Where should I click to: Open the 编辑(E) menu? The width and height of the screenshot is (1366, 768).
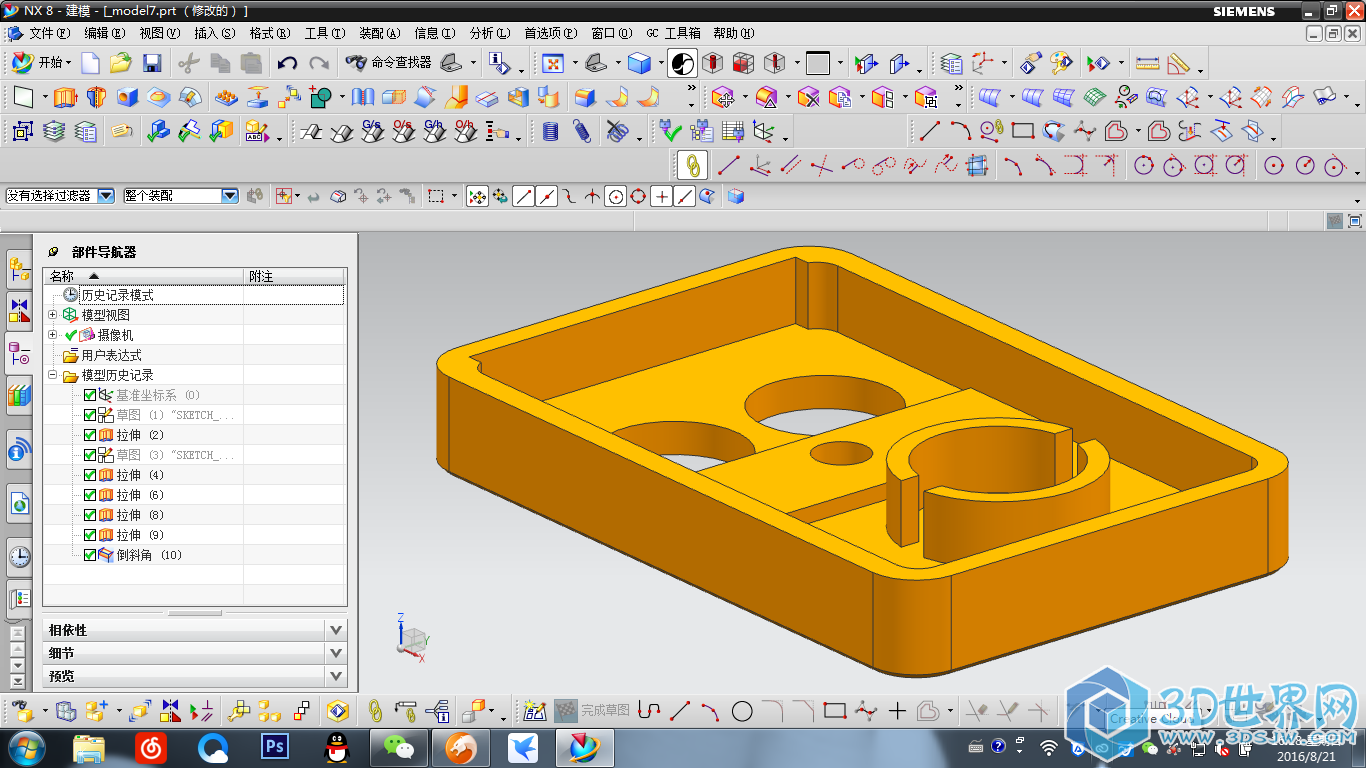105,33
